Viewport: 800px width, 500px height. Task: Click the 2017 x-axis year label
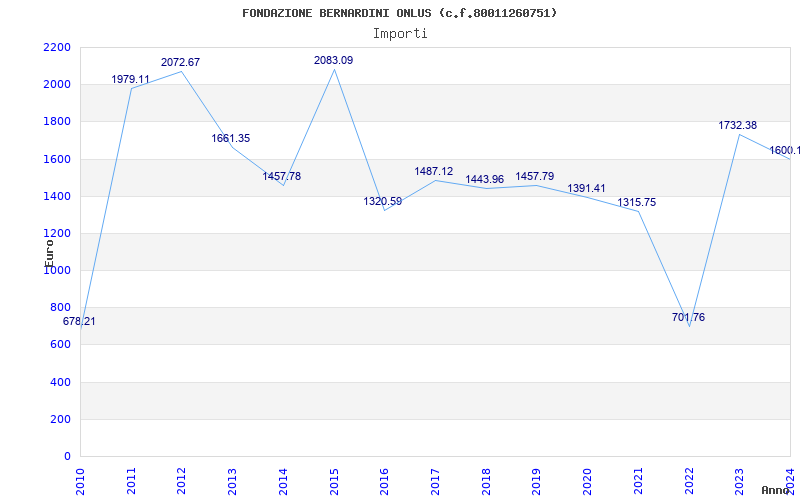coord(435,481)
